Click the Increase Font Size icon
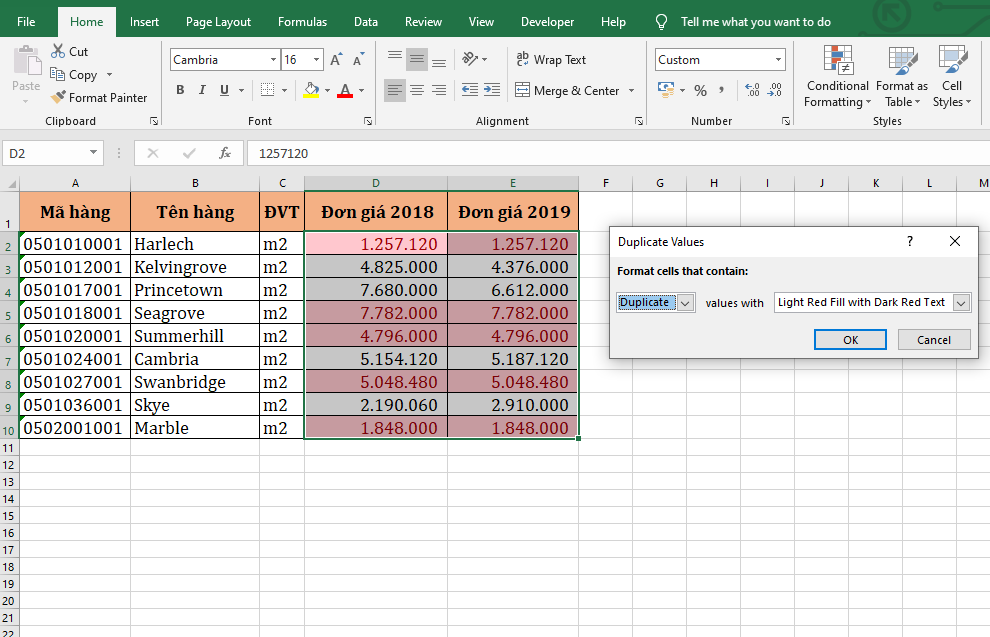Screen dimensions: 990x637 tap(337, 60)
